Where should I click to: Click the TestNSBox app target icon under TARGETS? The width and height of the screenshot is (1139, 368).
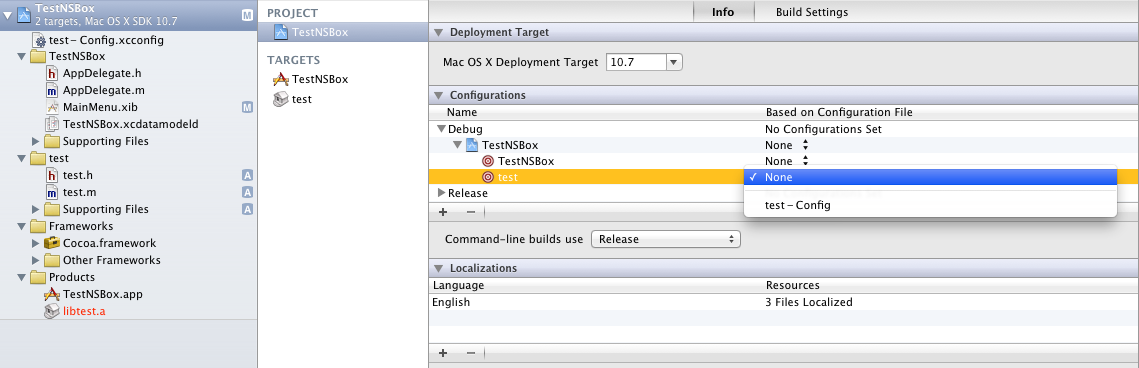(x=280, y=79)
